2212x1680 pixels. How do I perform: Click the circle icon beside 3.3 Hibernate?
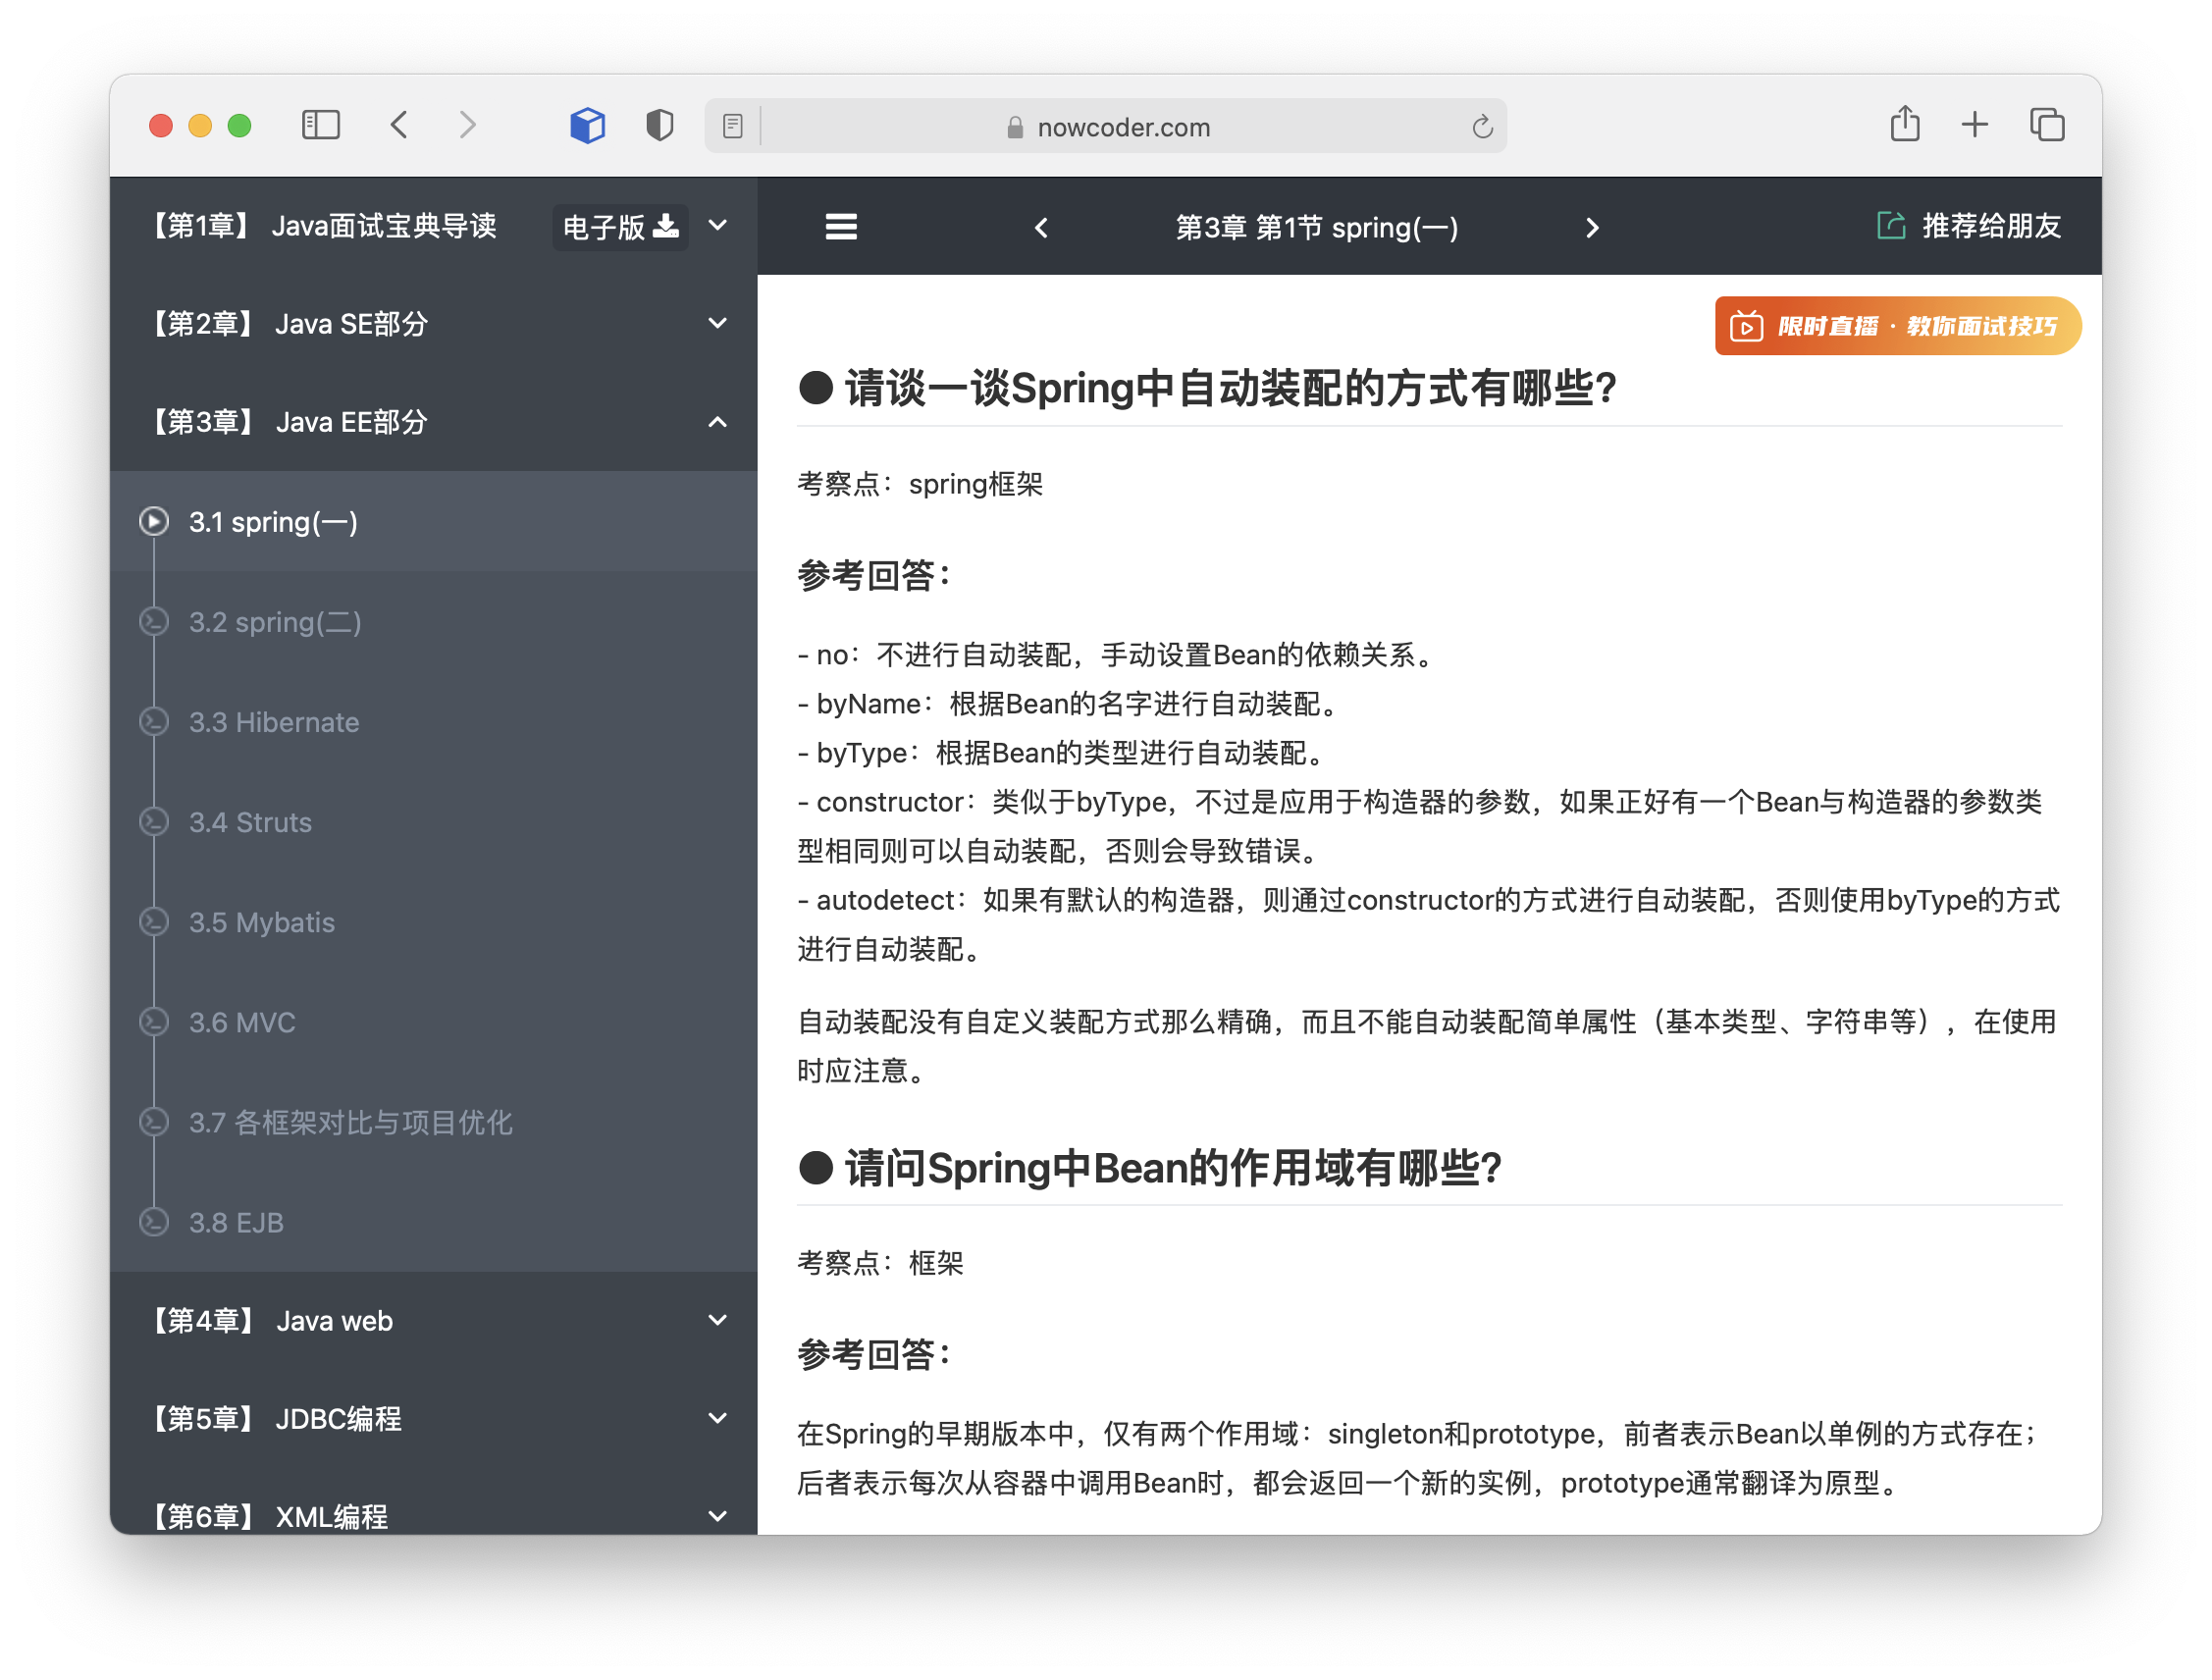click(154, 722)
